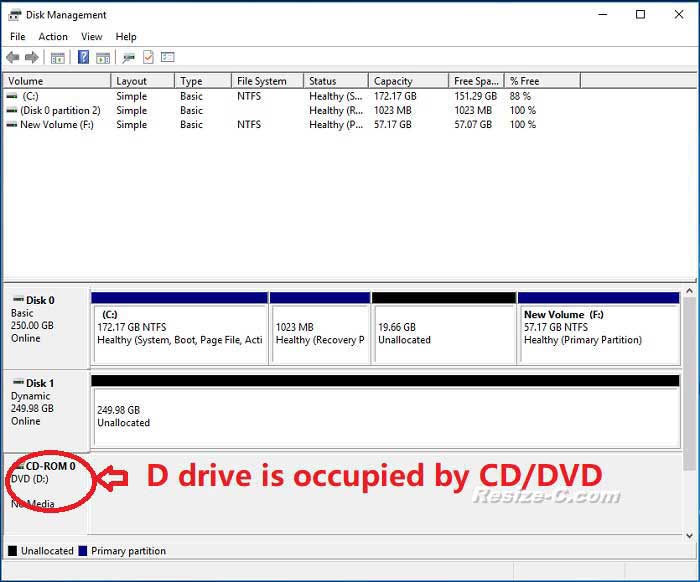Select the (C:) 172.17 GB NTFS partition block
Viewport: 700px width, 582px height.
pos(179,328)
